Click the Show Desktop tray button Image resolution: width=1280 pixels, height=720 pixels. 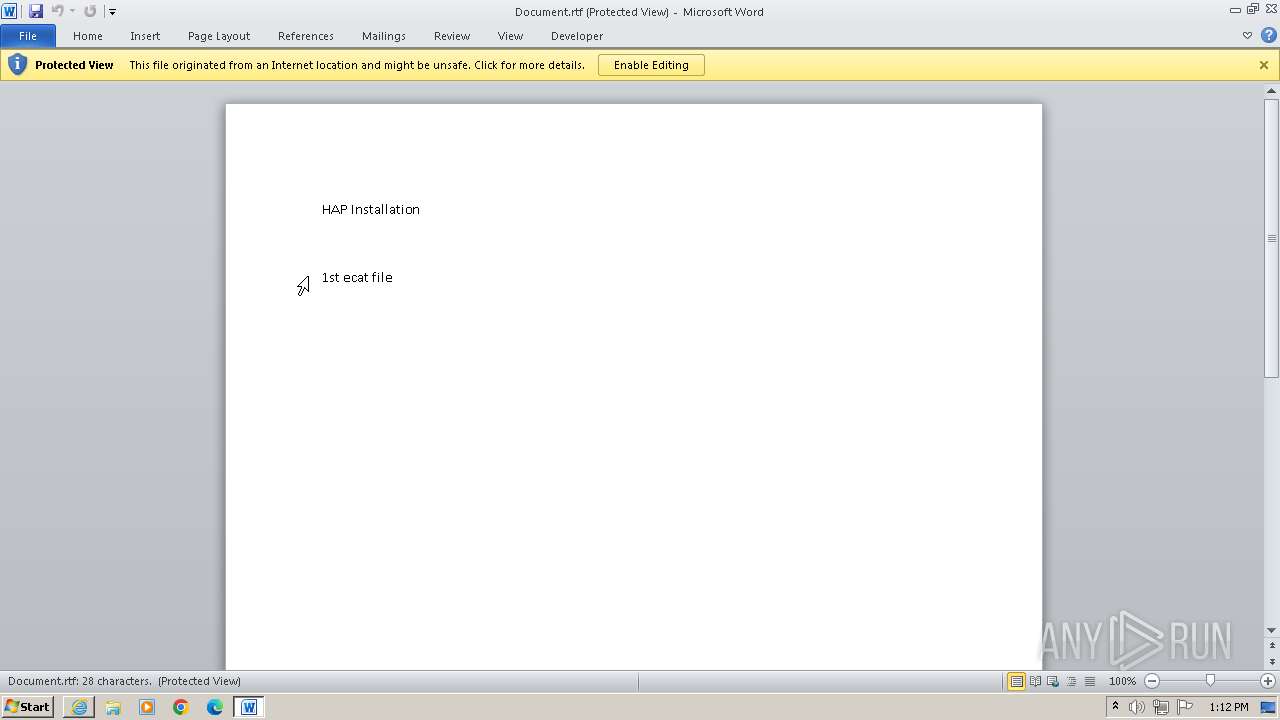click(x=1268, y=707)
